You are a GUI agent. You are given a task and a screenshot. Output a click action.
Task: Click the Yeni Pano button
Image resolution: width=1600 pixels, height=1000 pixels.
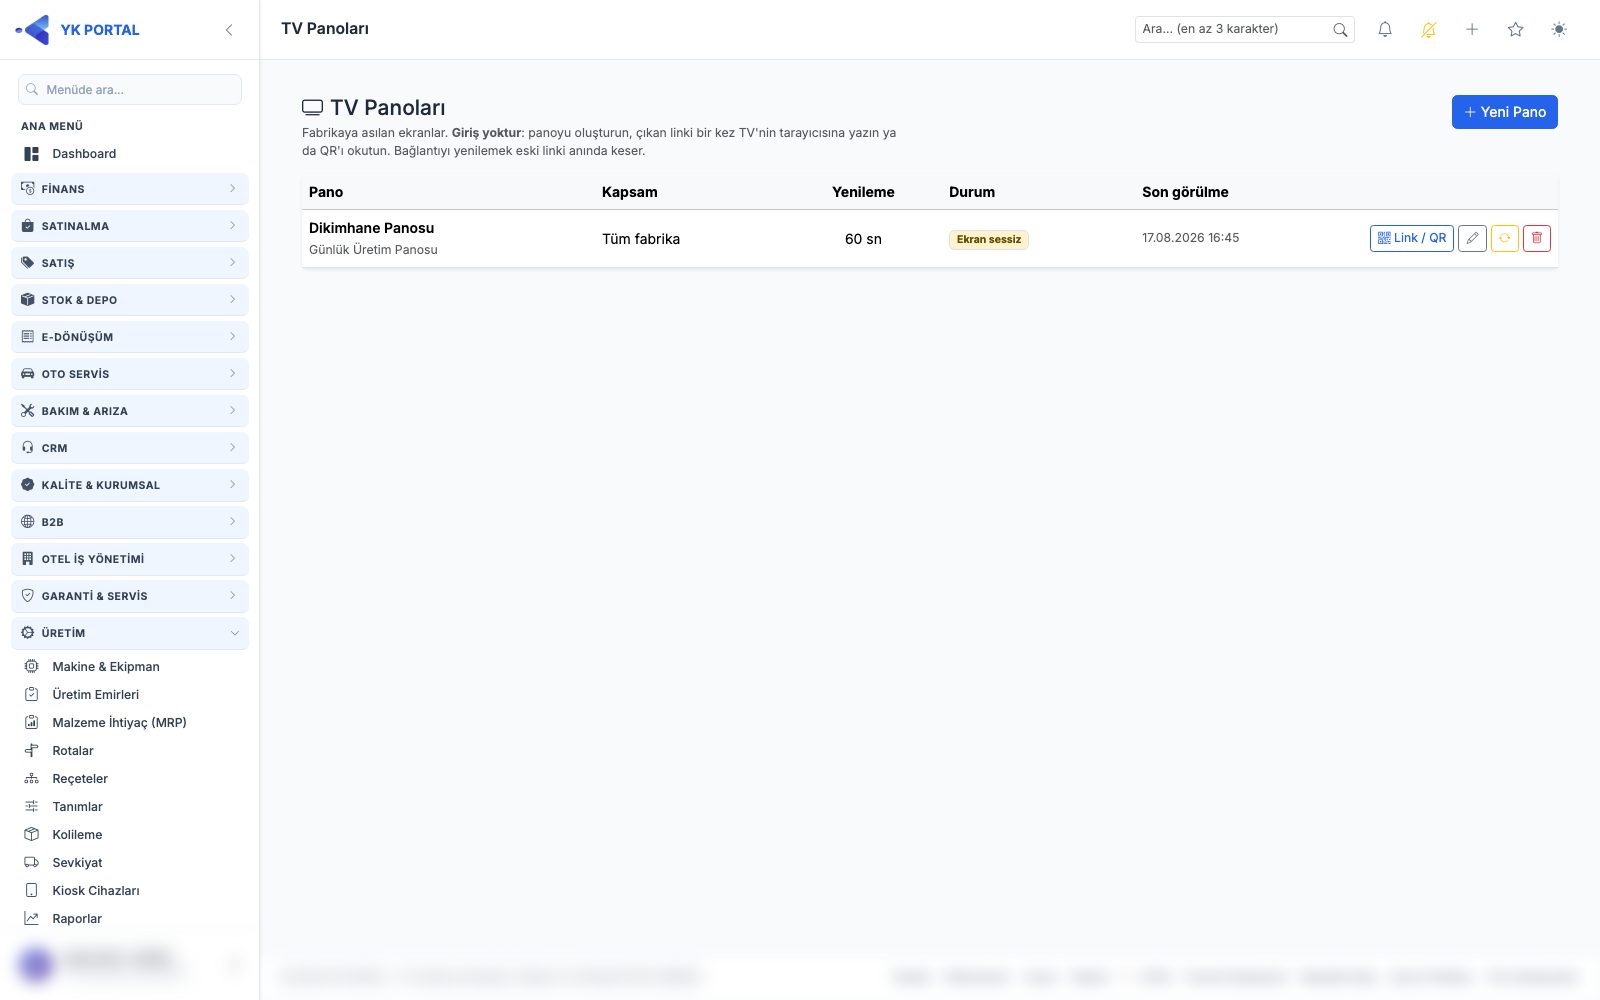(1505, 112)
